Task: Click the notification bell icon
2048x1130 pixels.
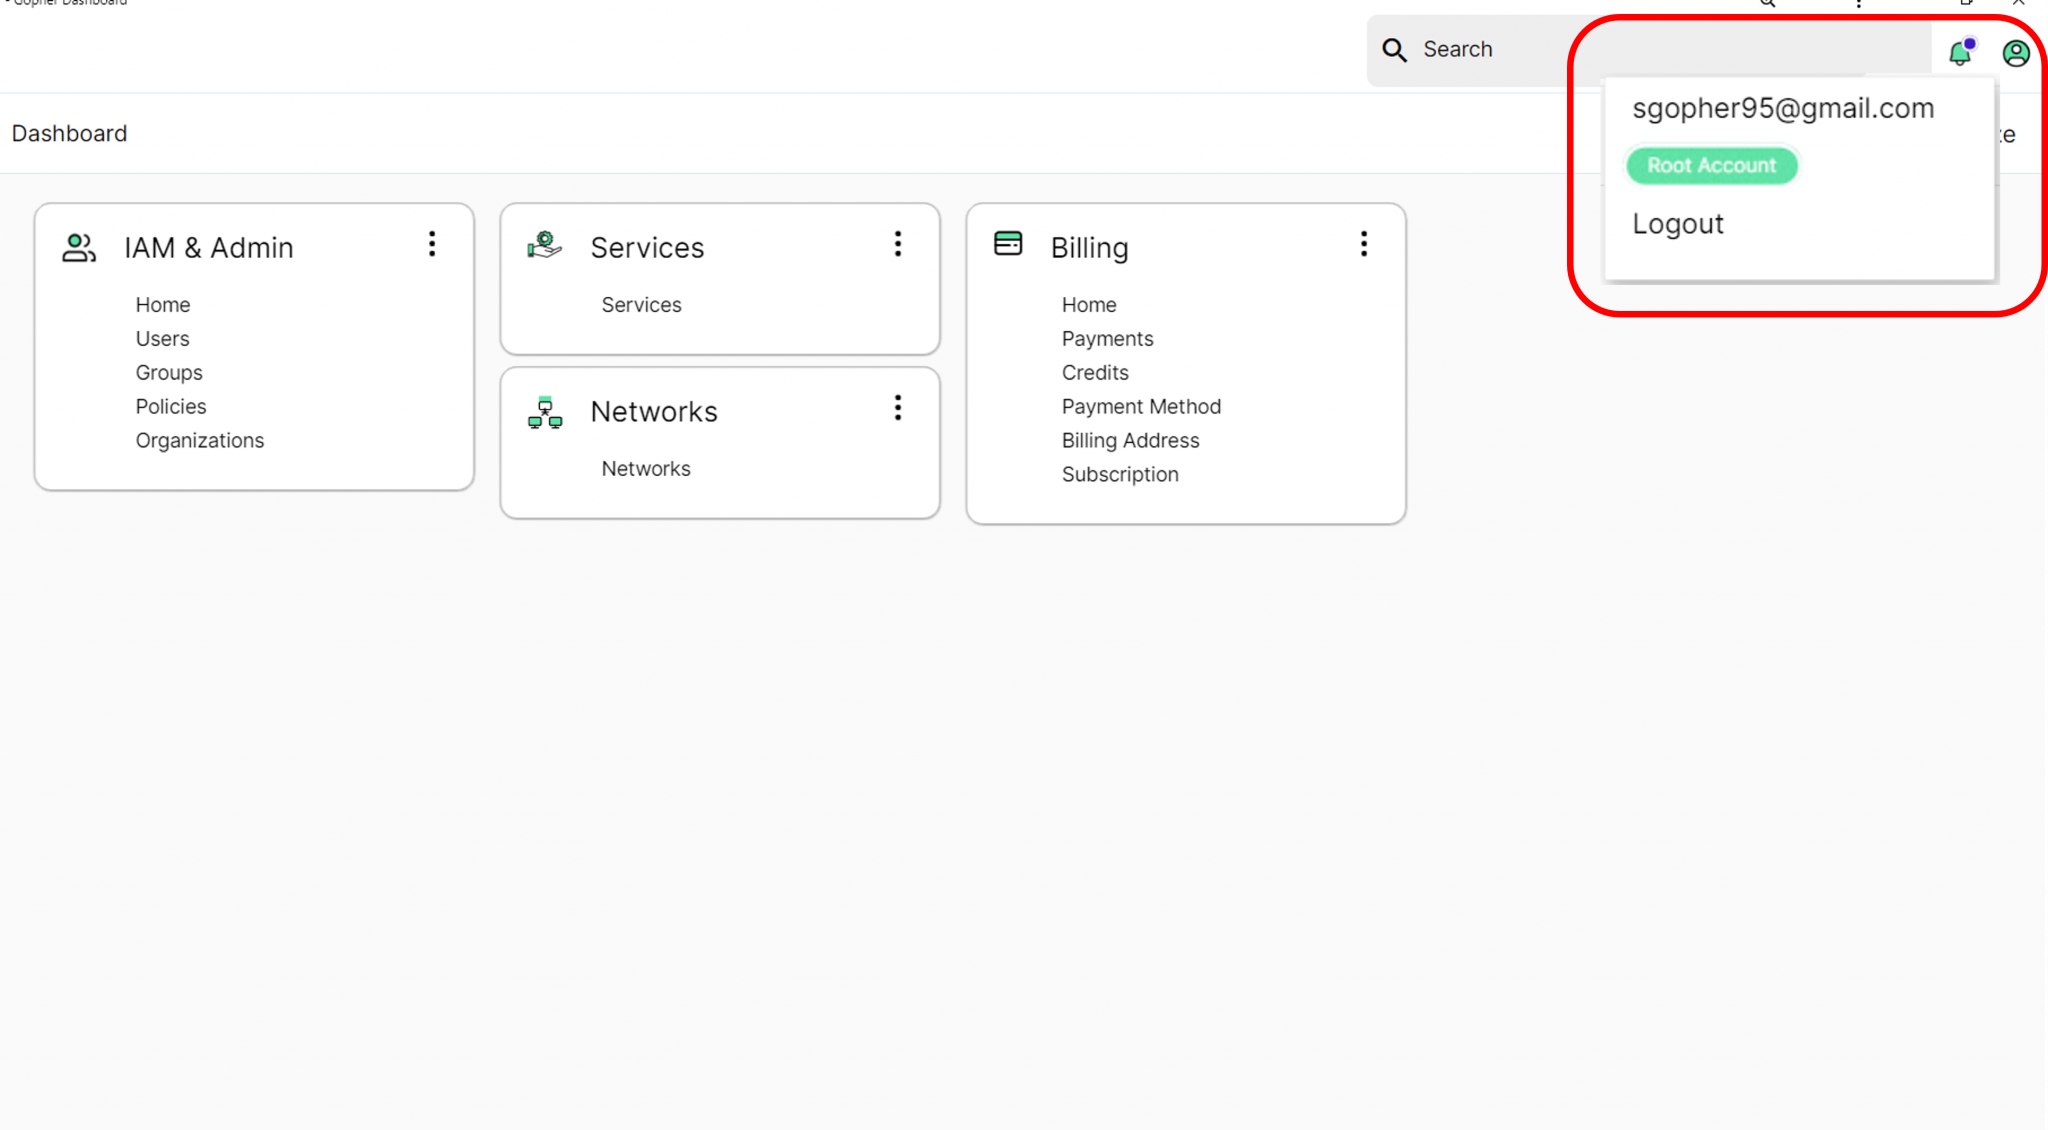Action: [x=1960, y=53]
